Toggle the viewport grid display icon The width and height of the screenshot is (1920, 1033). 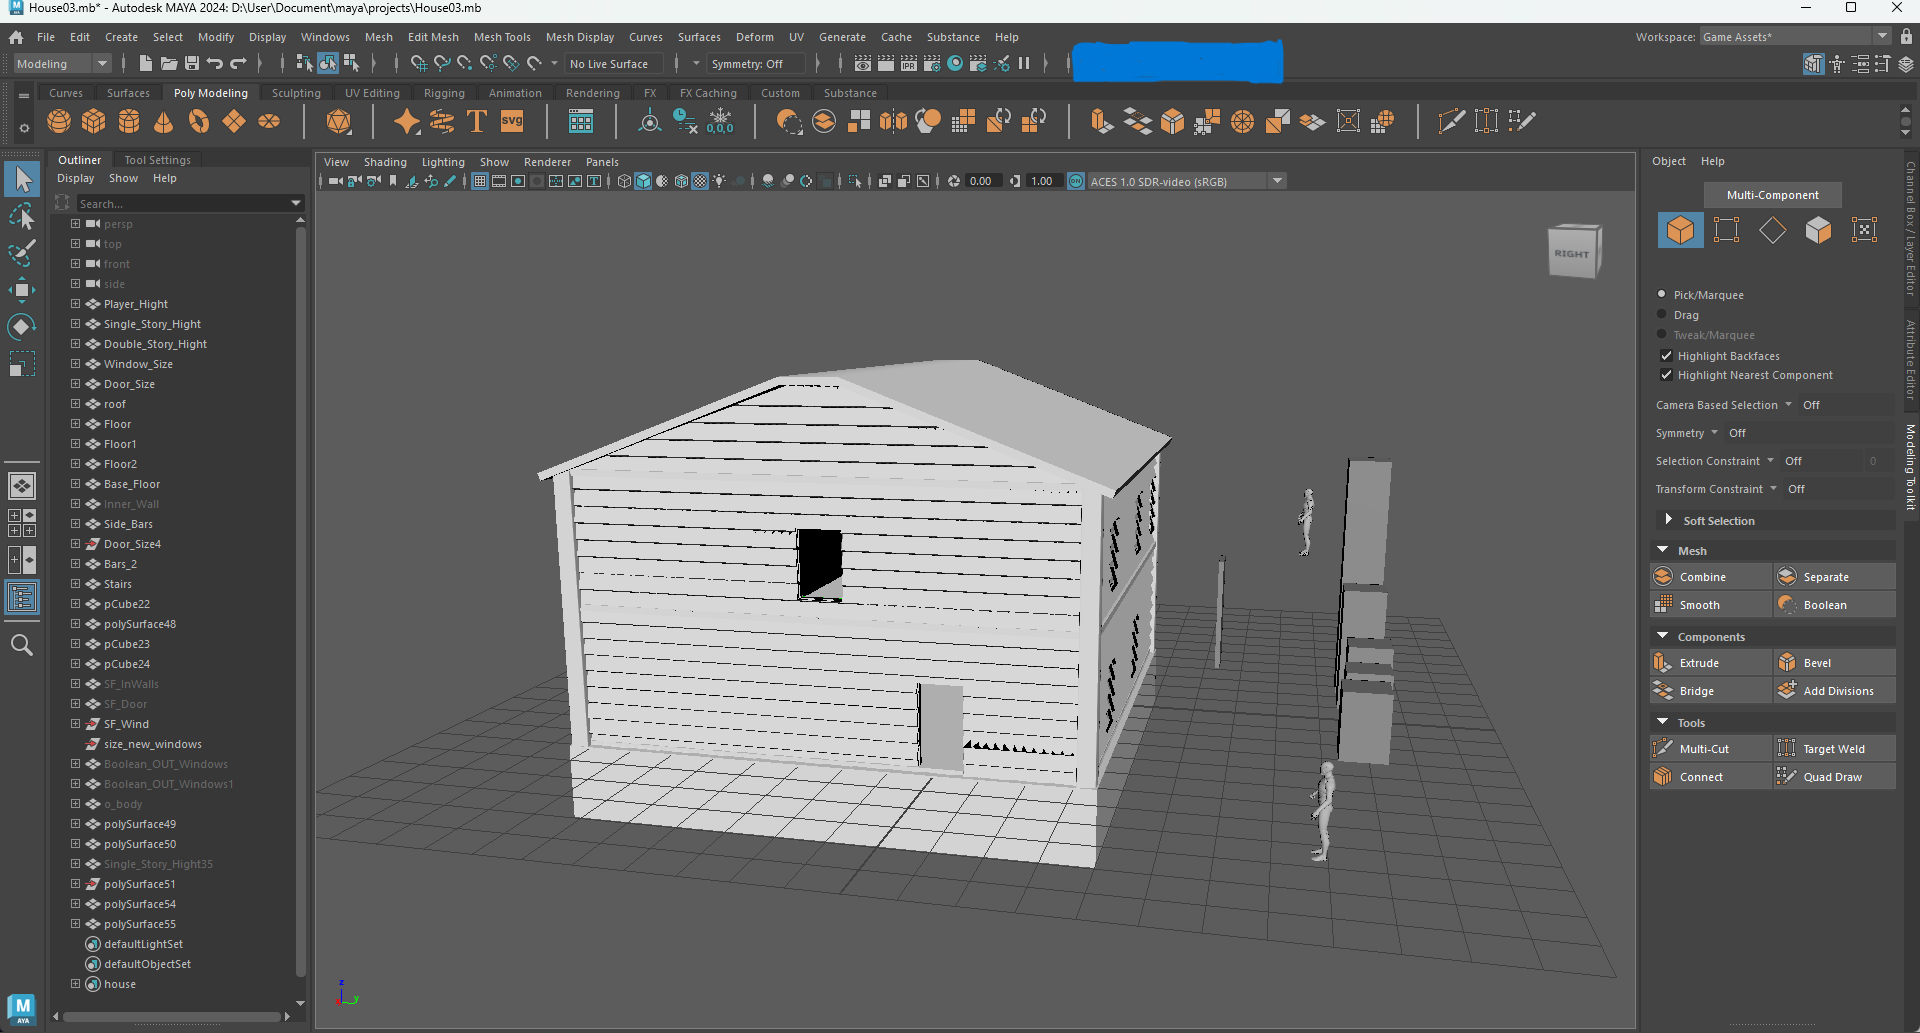pos(480,181)
